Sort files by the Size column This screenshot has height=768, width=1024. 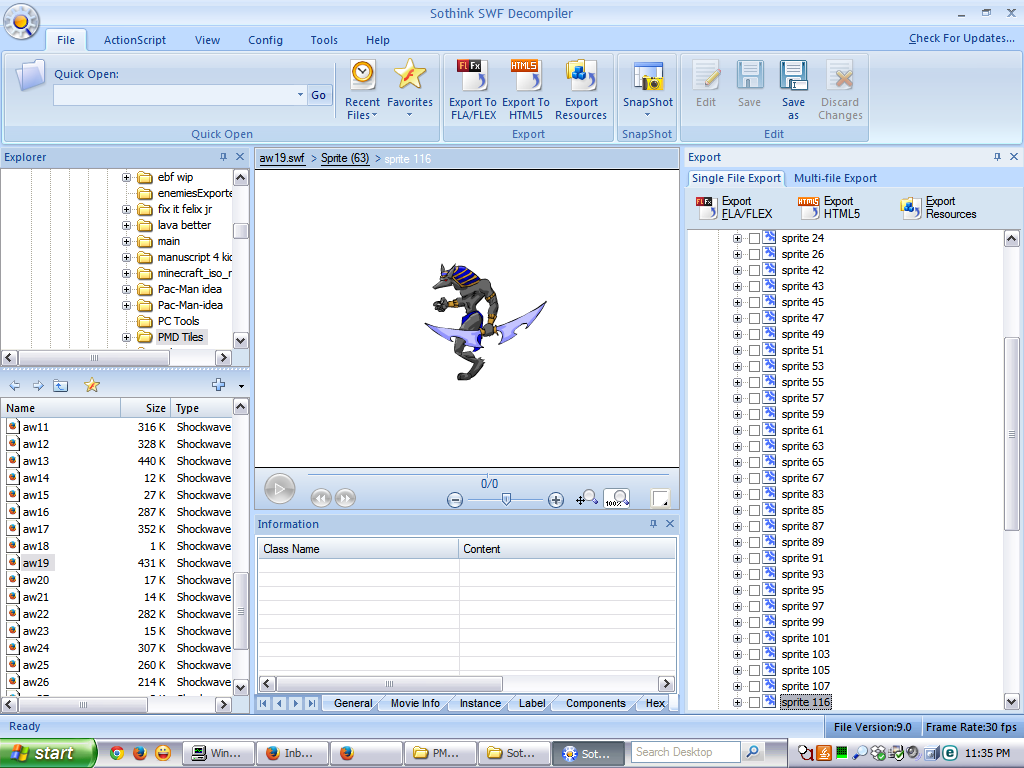pos(146,408)
